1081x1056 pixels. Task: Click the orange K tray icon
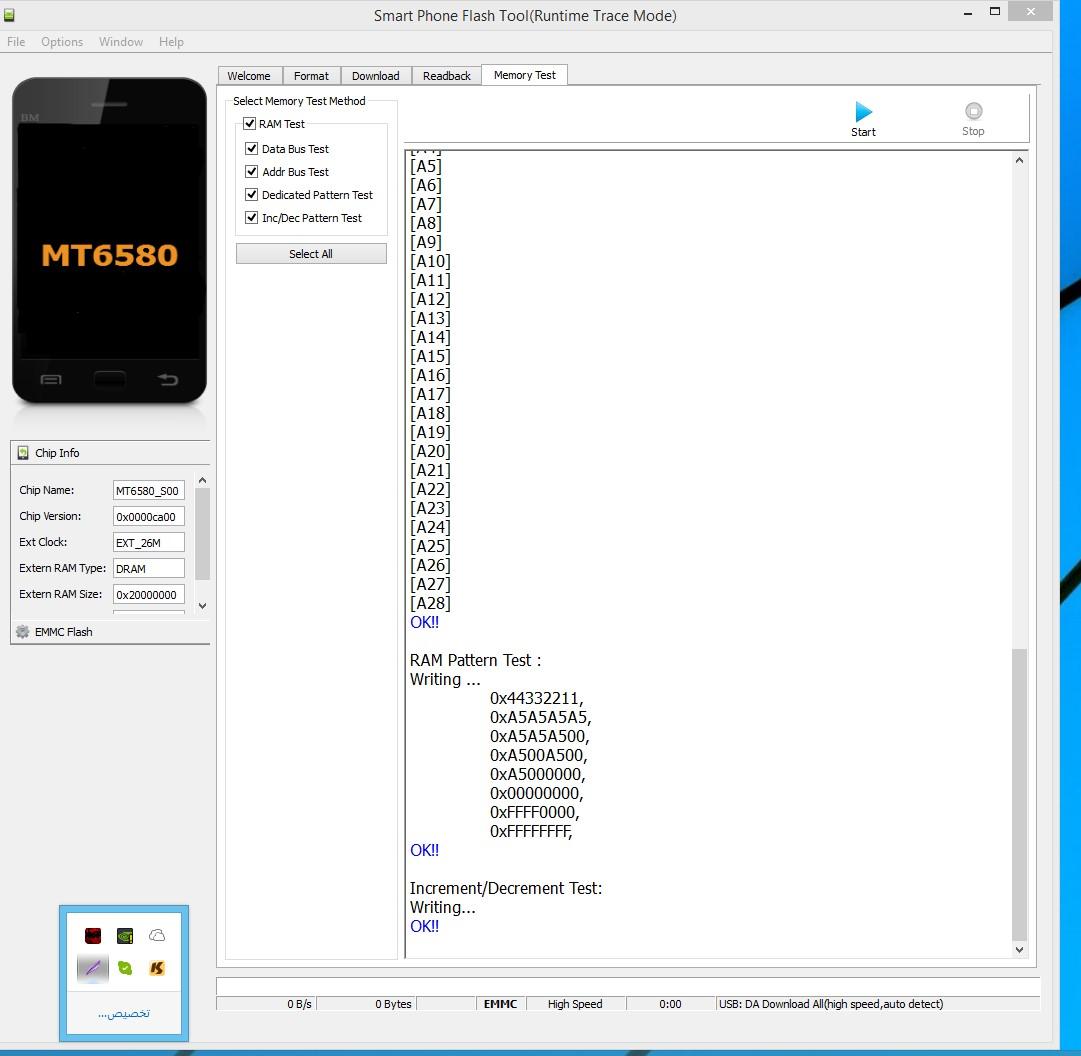click(157, 968)
